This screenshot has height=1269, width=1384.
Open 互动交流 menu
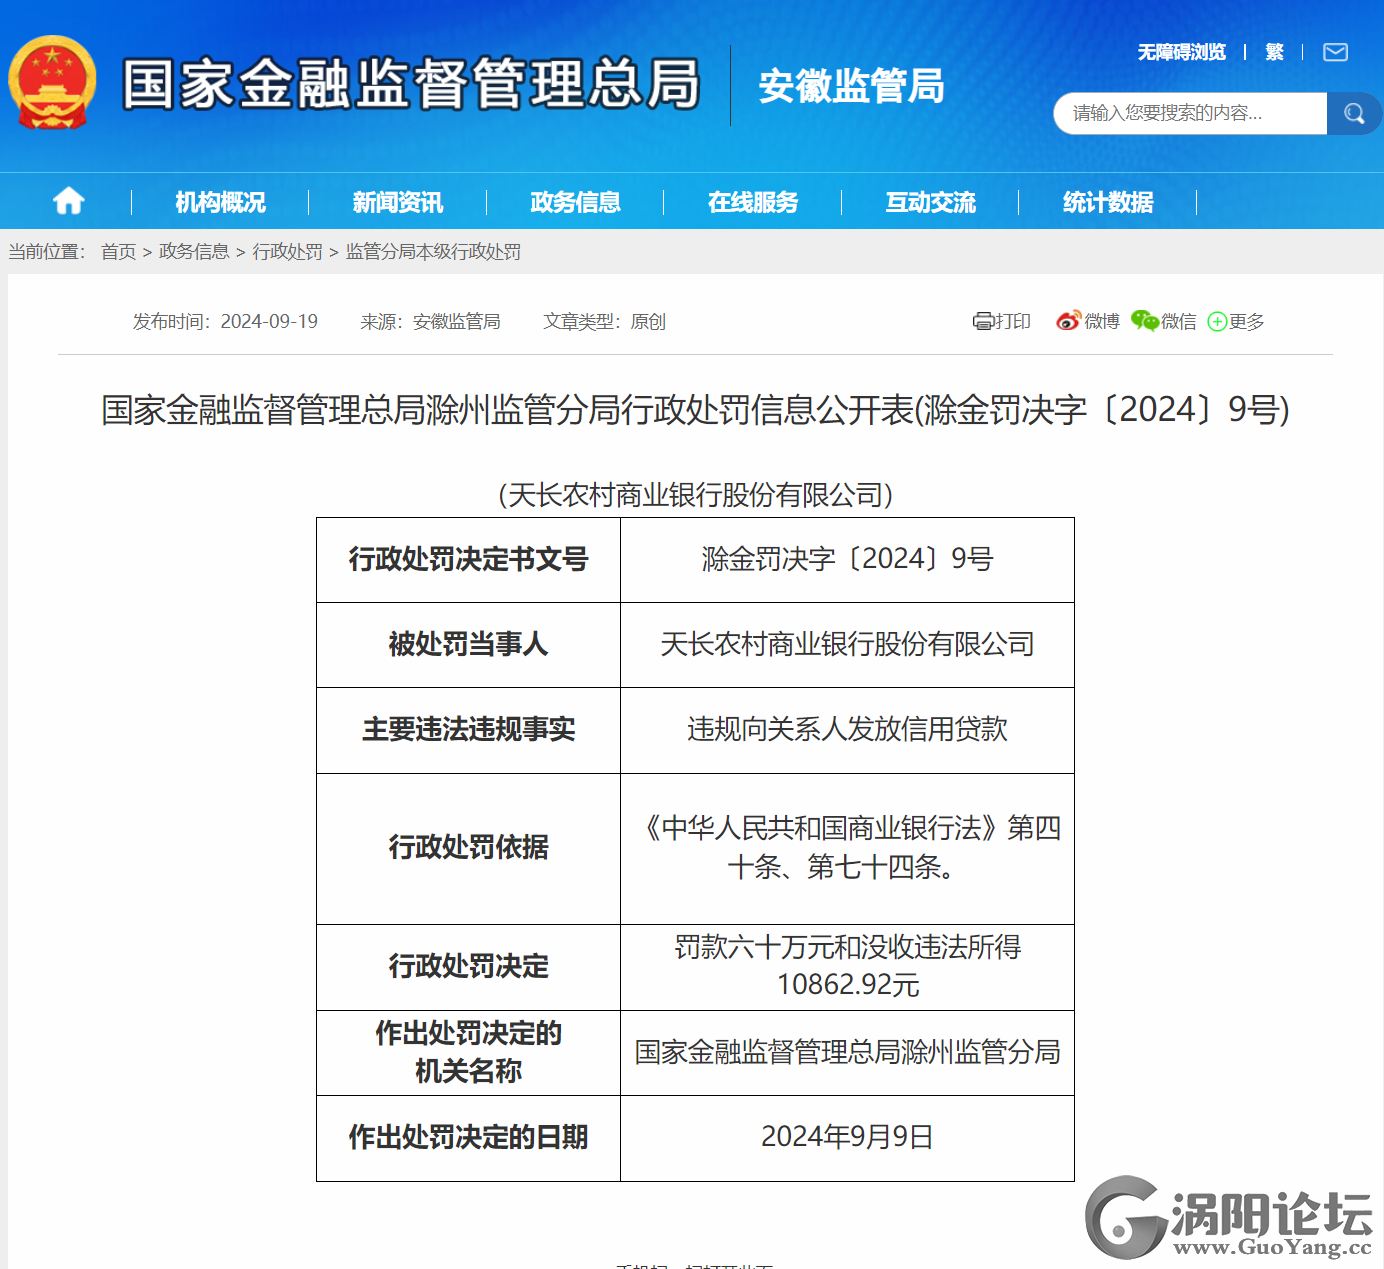[930, 202]
